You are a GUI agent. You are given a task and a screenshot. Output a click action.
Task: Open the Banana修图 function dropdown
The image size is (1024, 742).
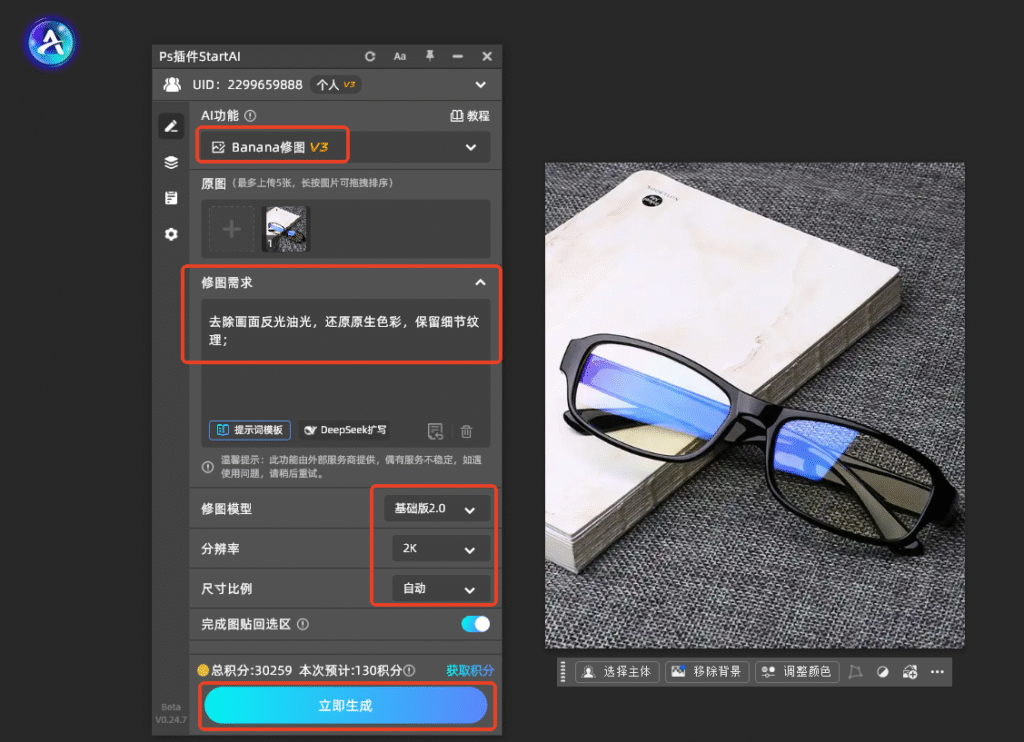(345, 148)
